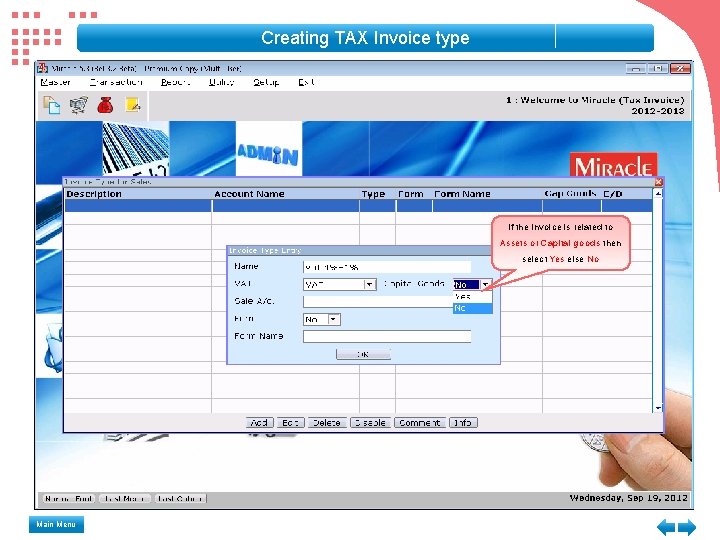Image resolution: width=720 pixels, height=540 pixels.
Task: Click the Normal Find status bar button
Action: point(69,498)
